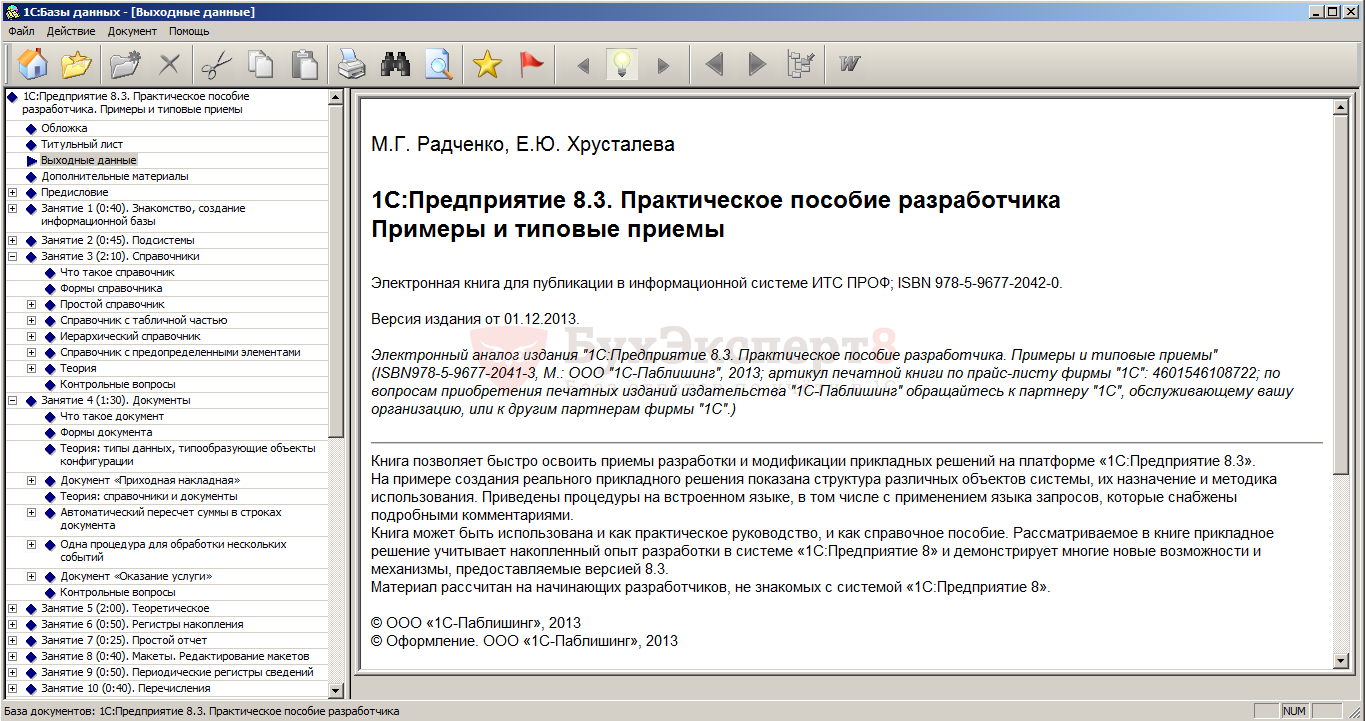Open the Действие menu
1365x721 pixels.
tap(71, 31)
